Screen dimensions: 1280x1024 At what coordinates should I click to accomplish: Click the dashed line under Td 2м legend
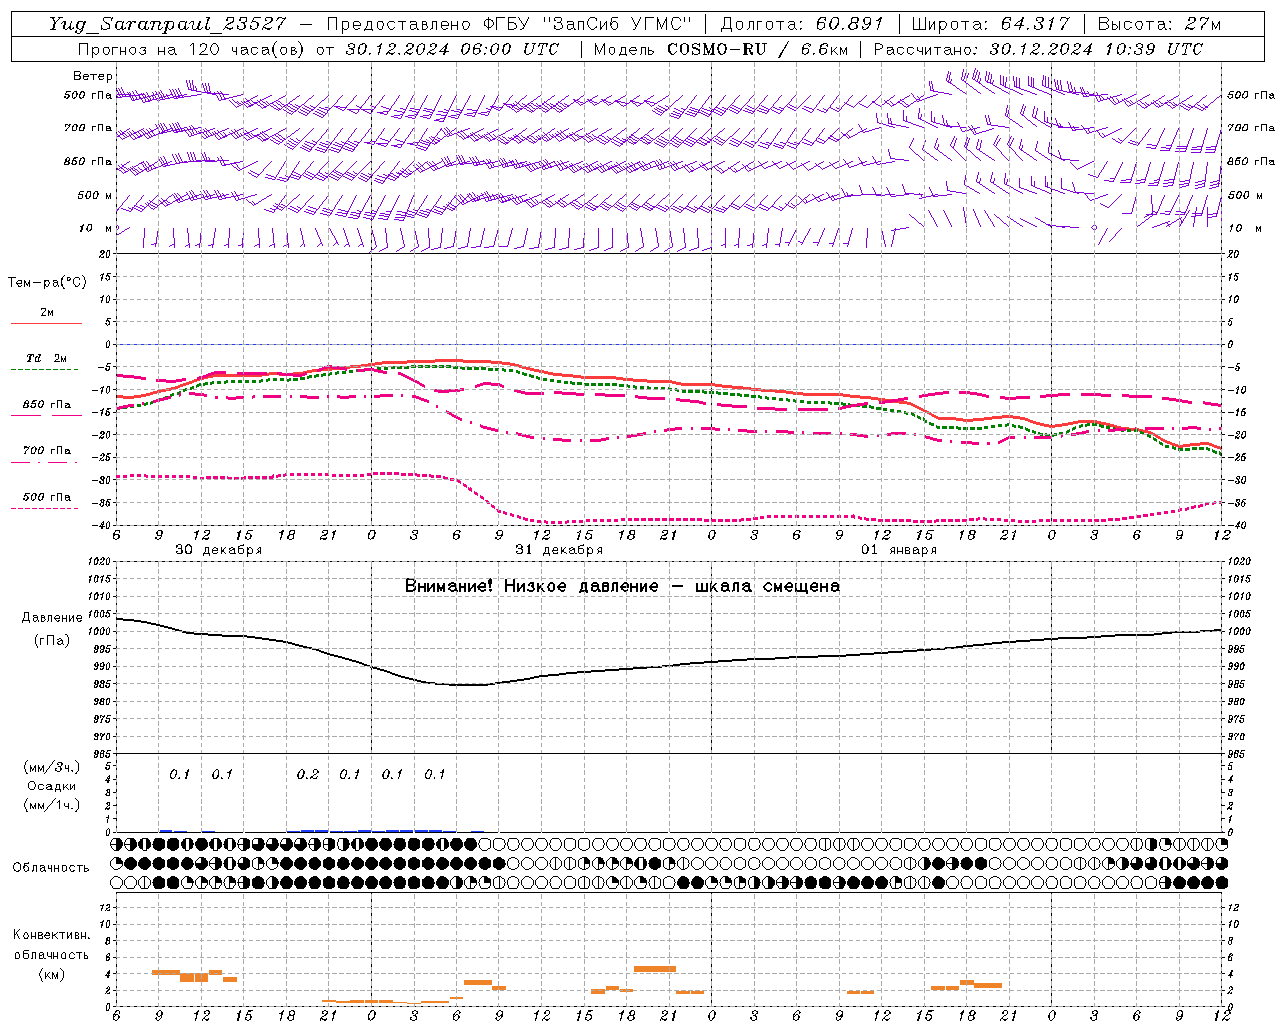click(45, 370)
